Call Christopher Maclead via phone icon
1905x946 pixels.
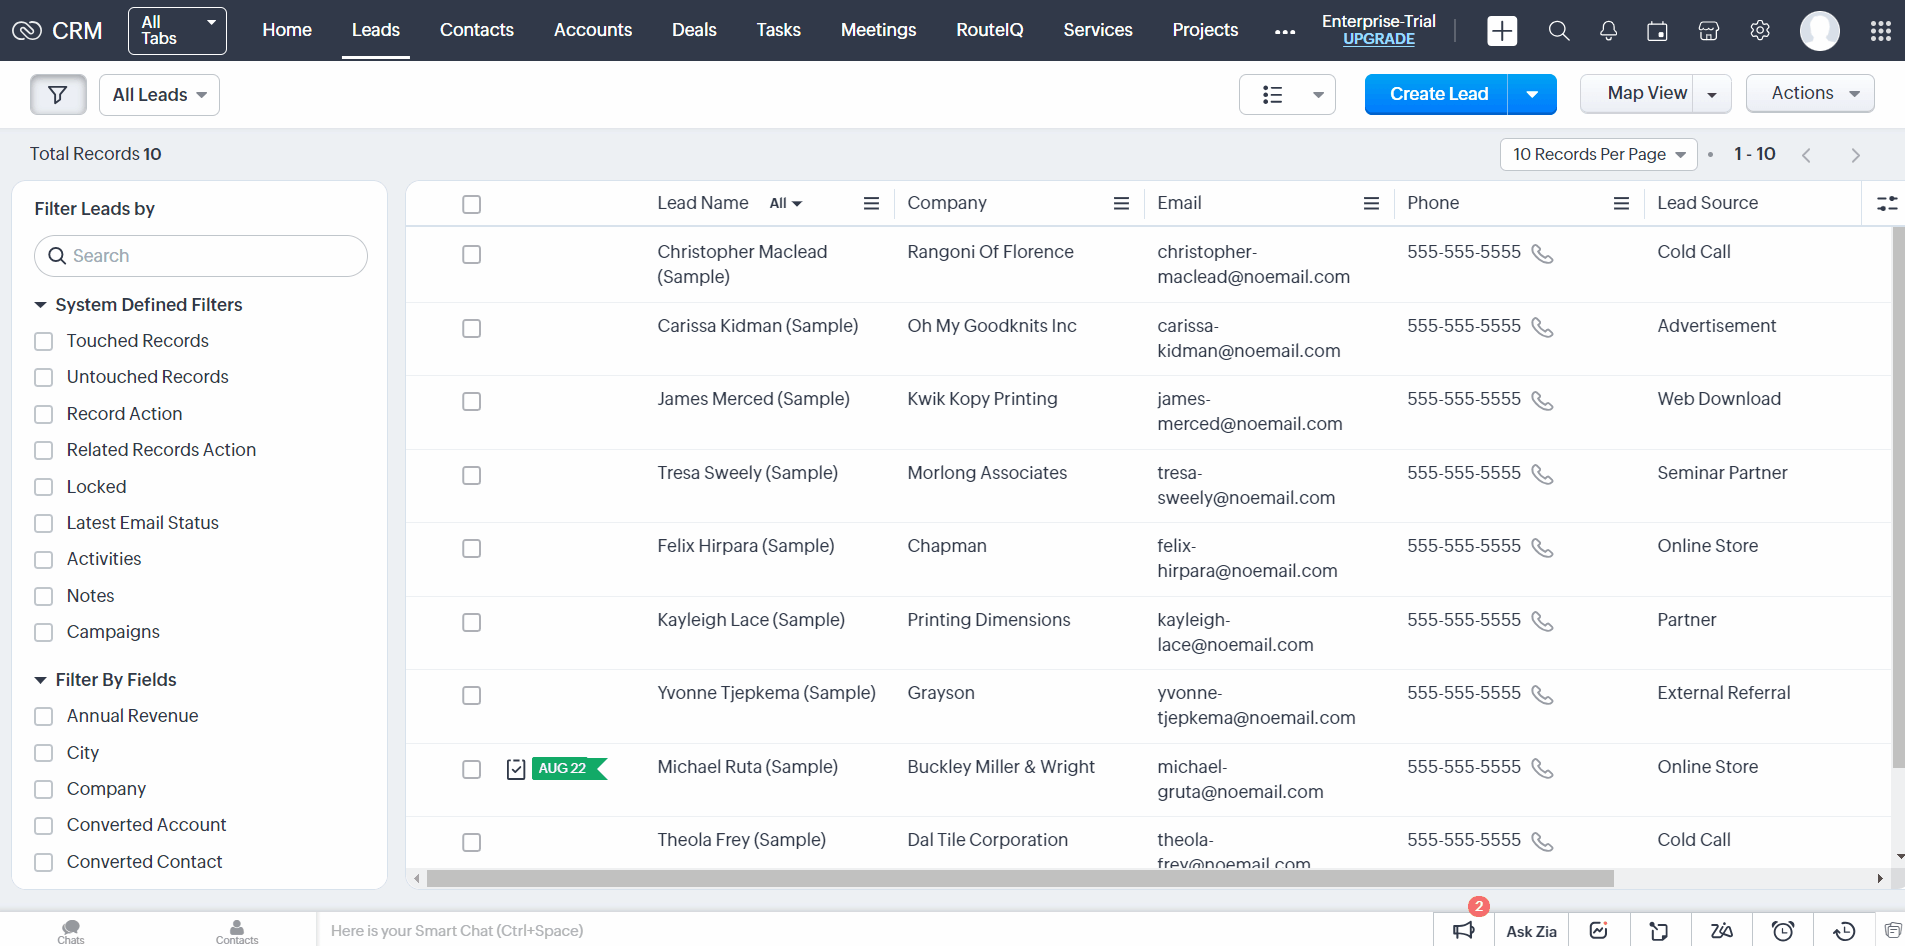[x=1542, y=254]
